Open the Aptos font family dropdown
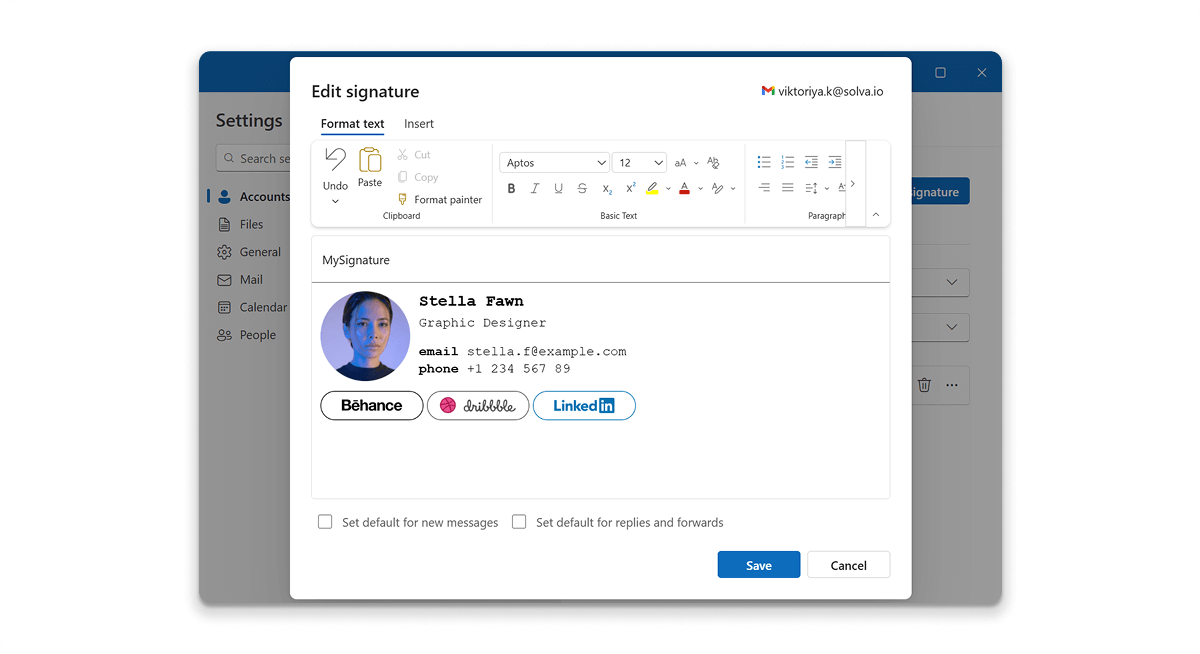 (x=554, y=162)
